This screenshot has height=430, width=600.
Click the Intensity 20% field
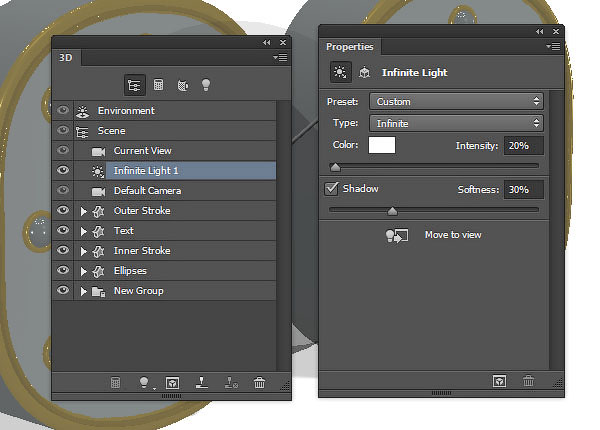pos(523,146)
